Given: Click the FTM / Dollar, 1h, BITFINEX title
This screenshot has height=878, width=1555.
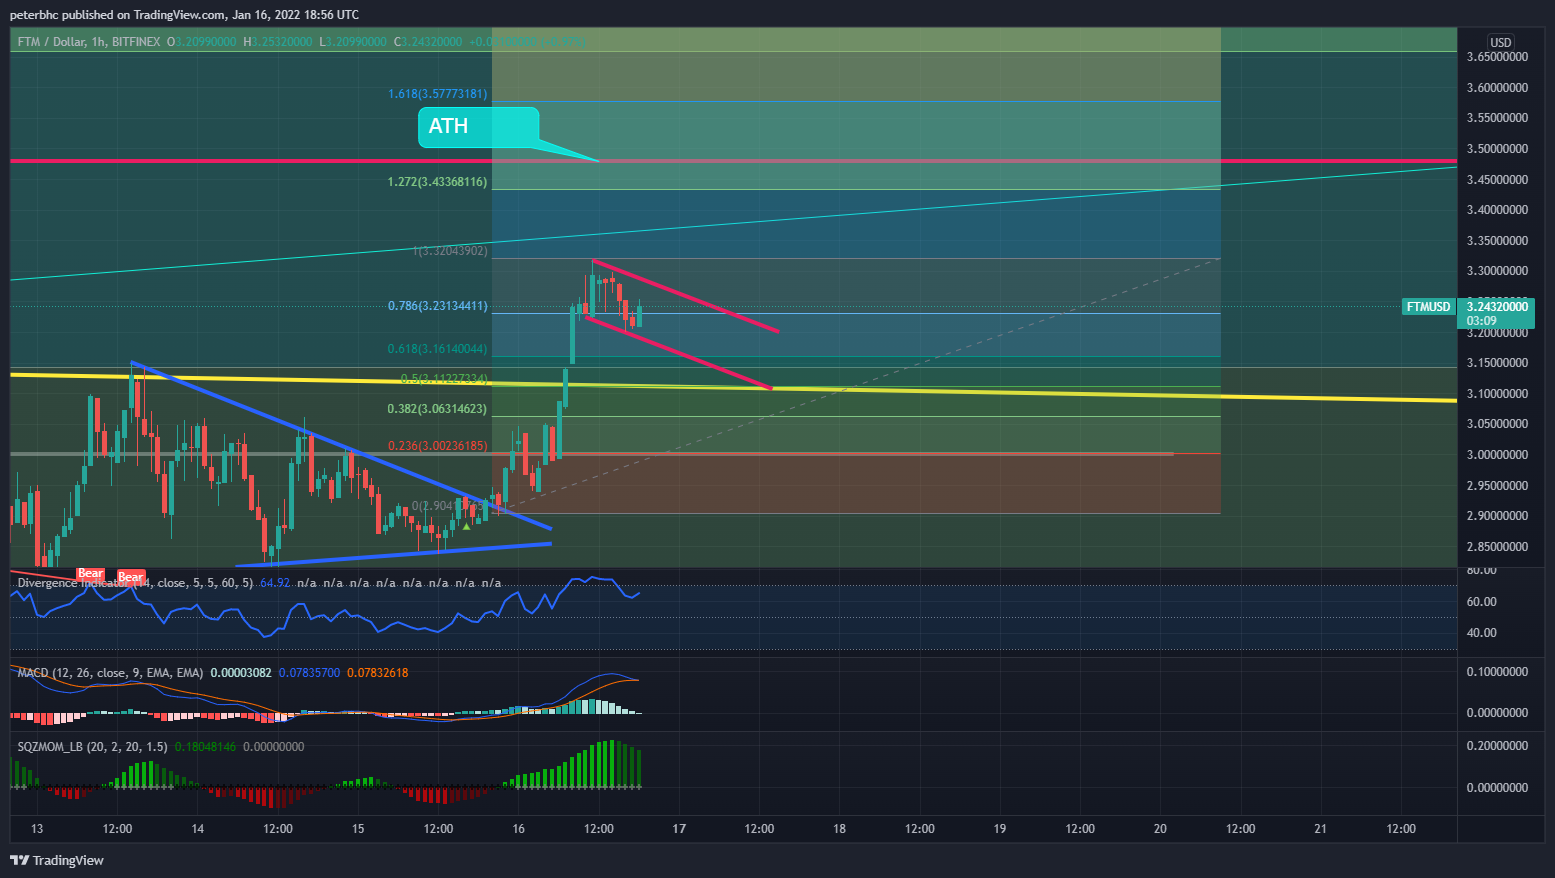Looking at the screenshot, I should 89,42.
